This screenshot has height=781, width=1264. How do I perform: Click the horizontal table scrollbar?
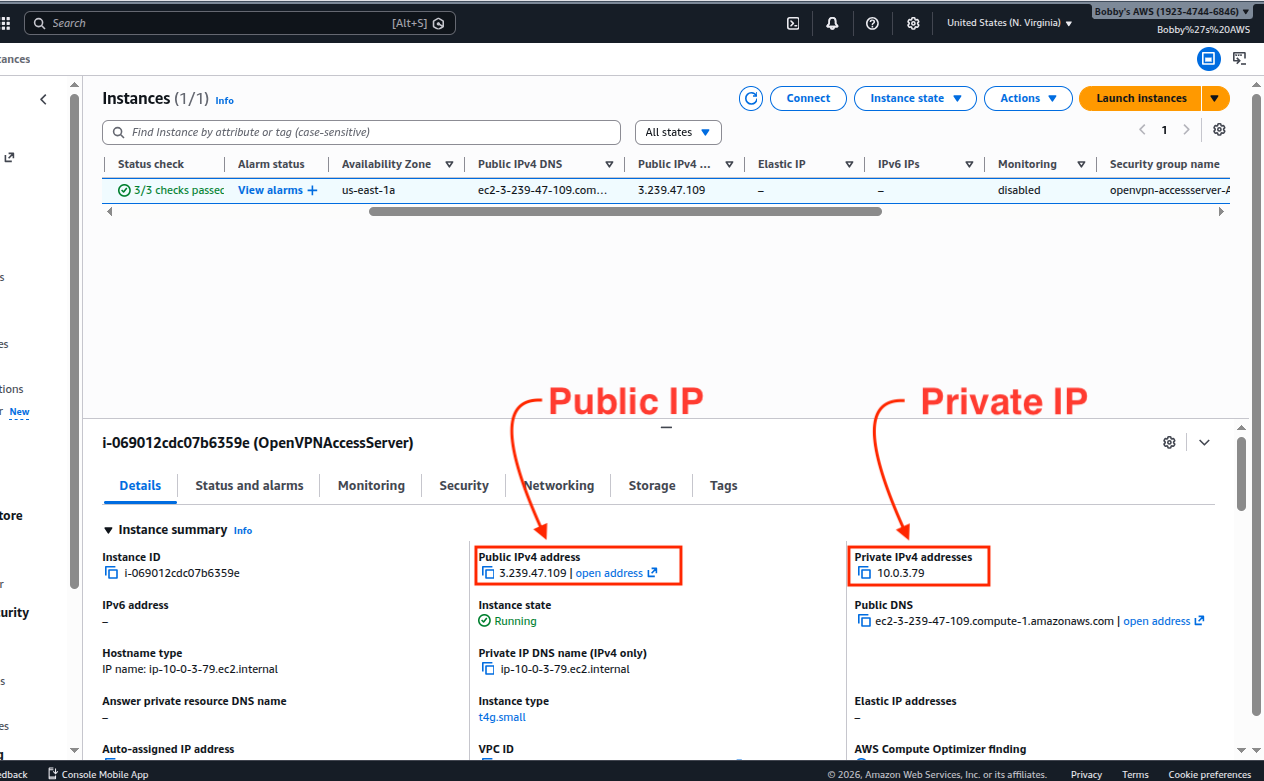tap(625, 212)
